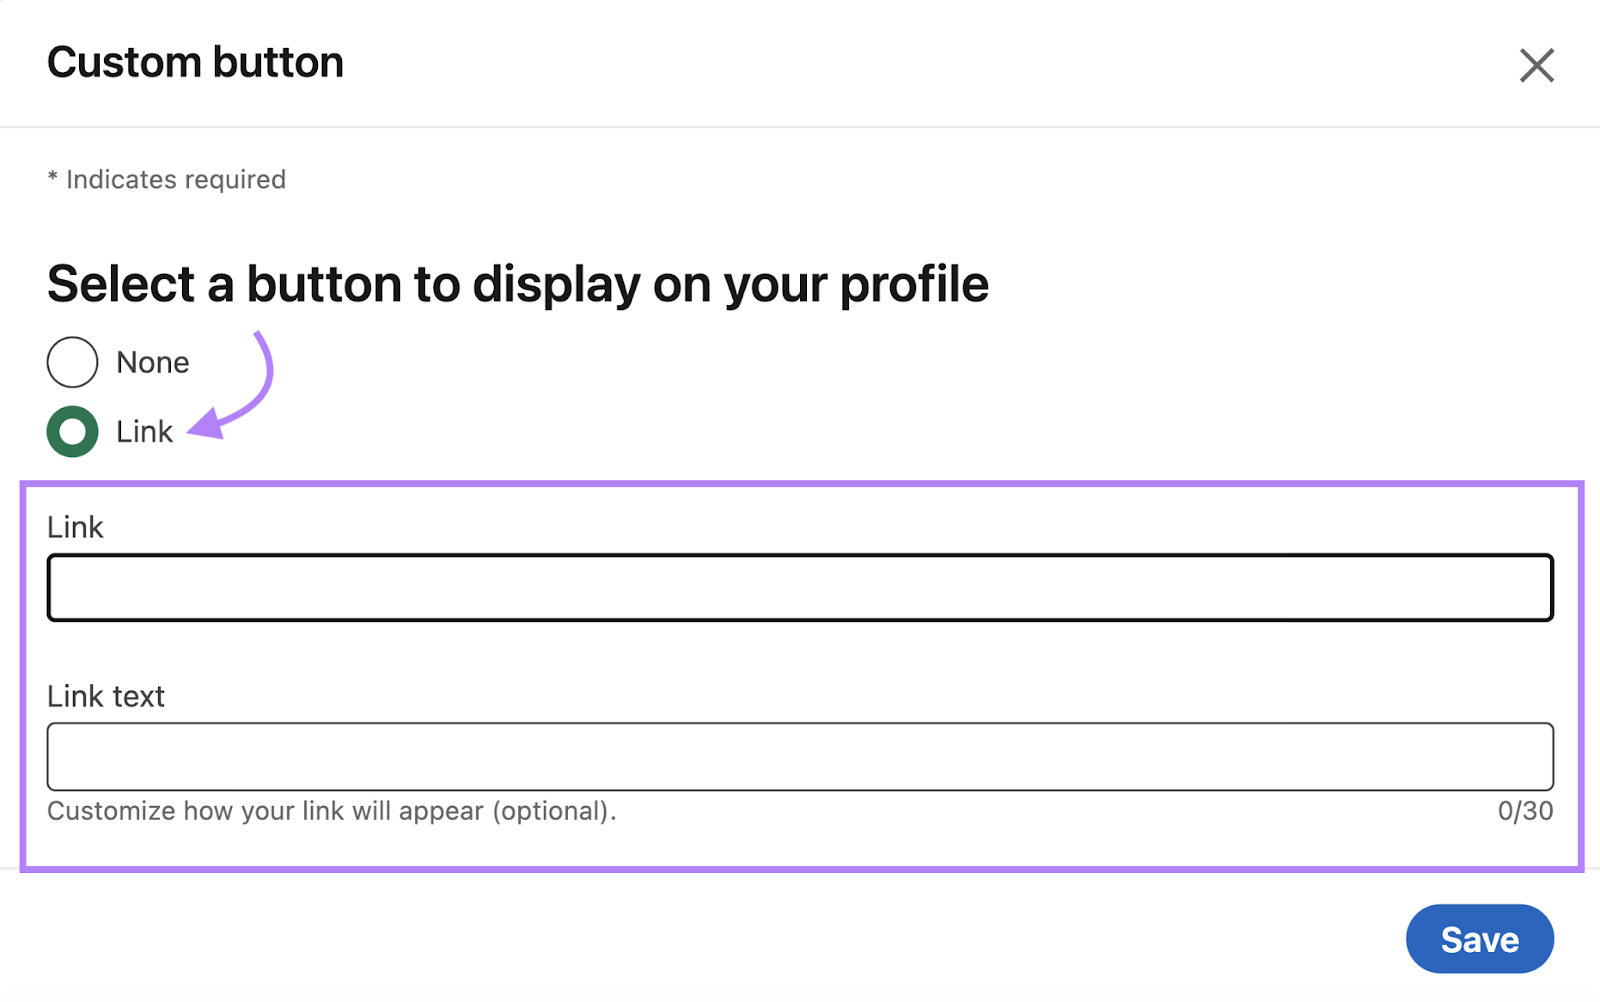
Task: Click the Link field label
Action: (75, 527)
